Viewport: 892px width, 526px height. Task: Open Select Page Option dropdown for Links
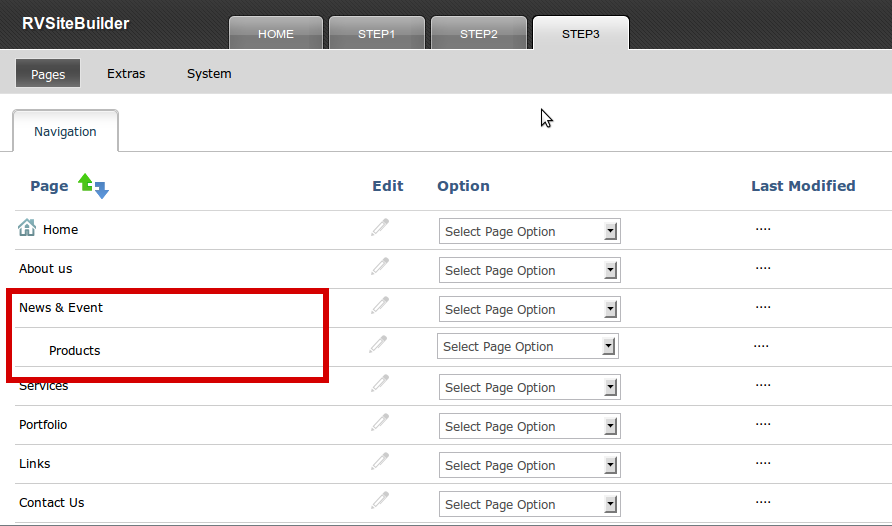[530, 465]
